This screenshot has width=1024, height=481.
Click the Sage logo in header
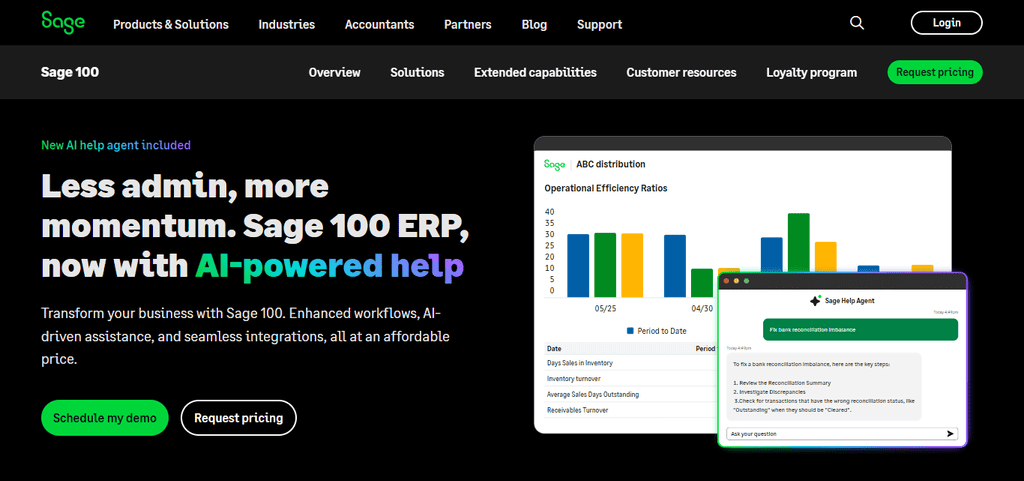[x=63, y=22]
